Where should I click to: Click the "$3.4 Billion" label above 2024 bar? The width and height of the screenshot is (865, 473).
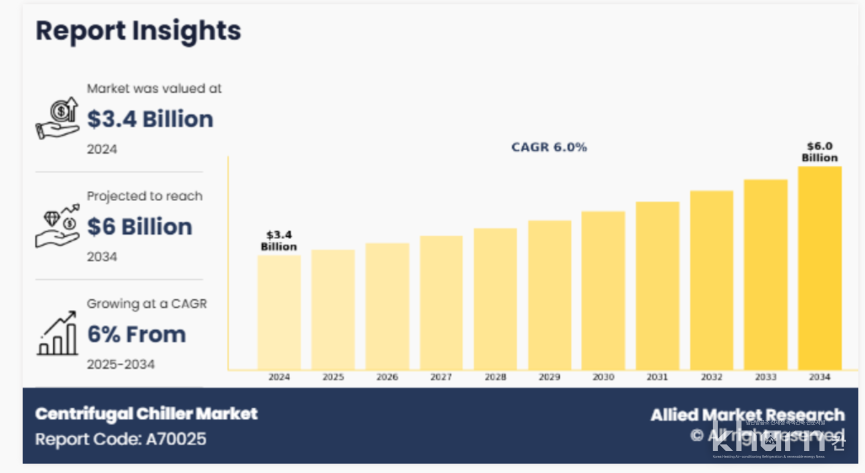click(x=279, y=240)
